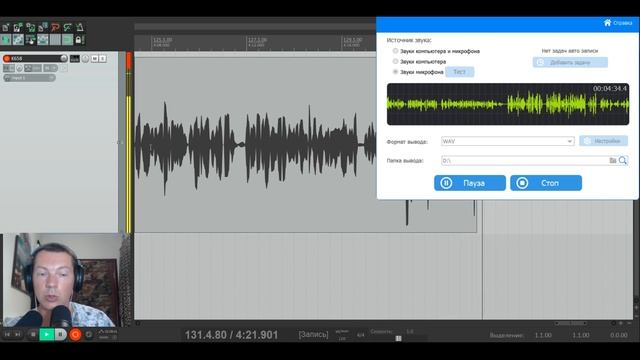Click the track name field

[35, 58]
